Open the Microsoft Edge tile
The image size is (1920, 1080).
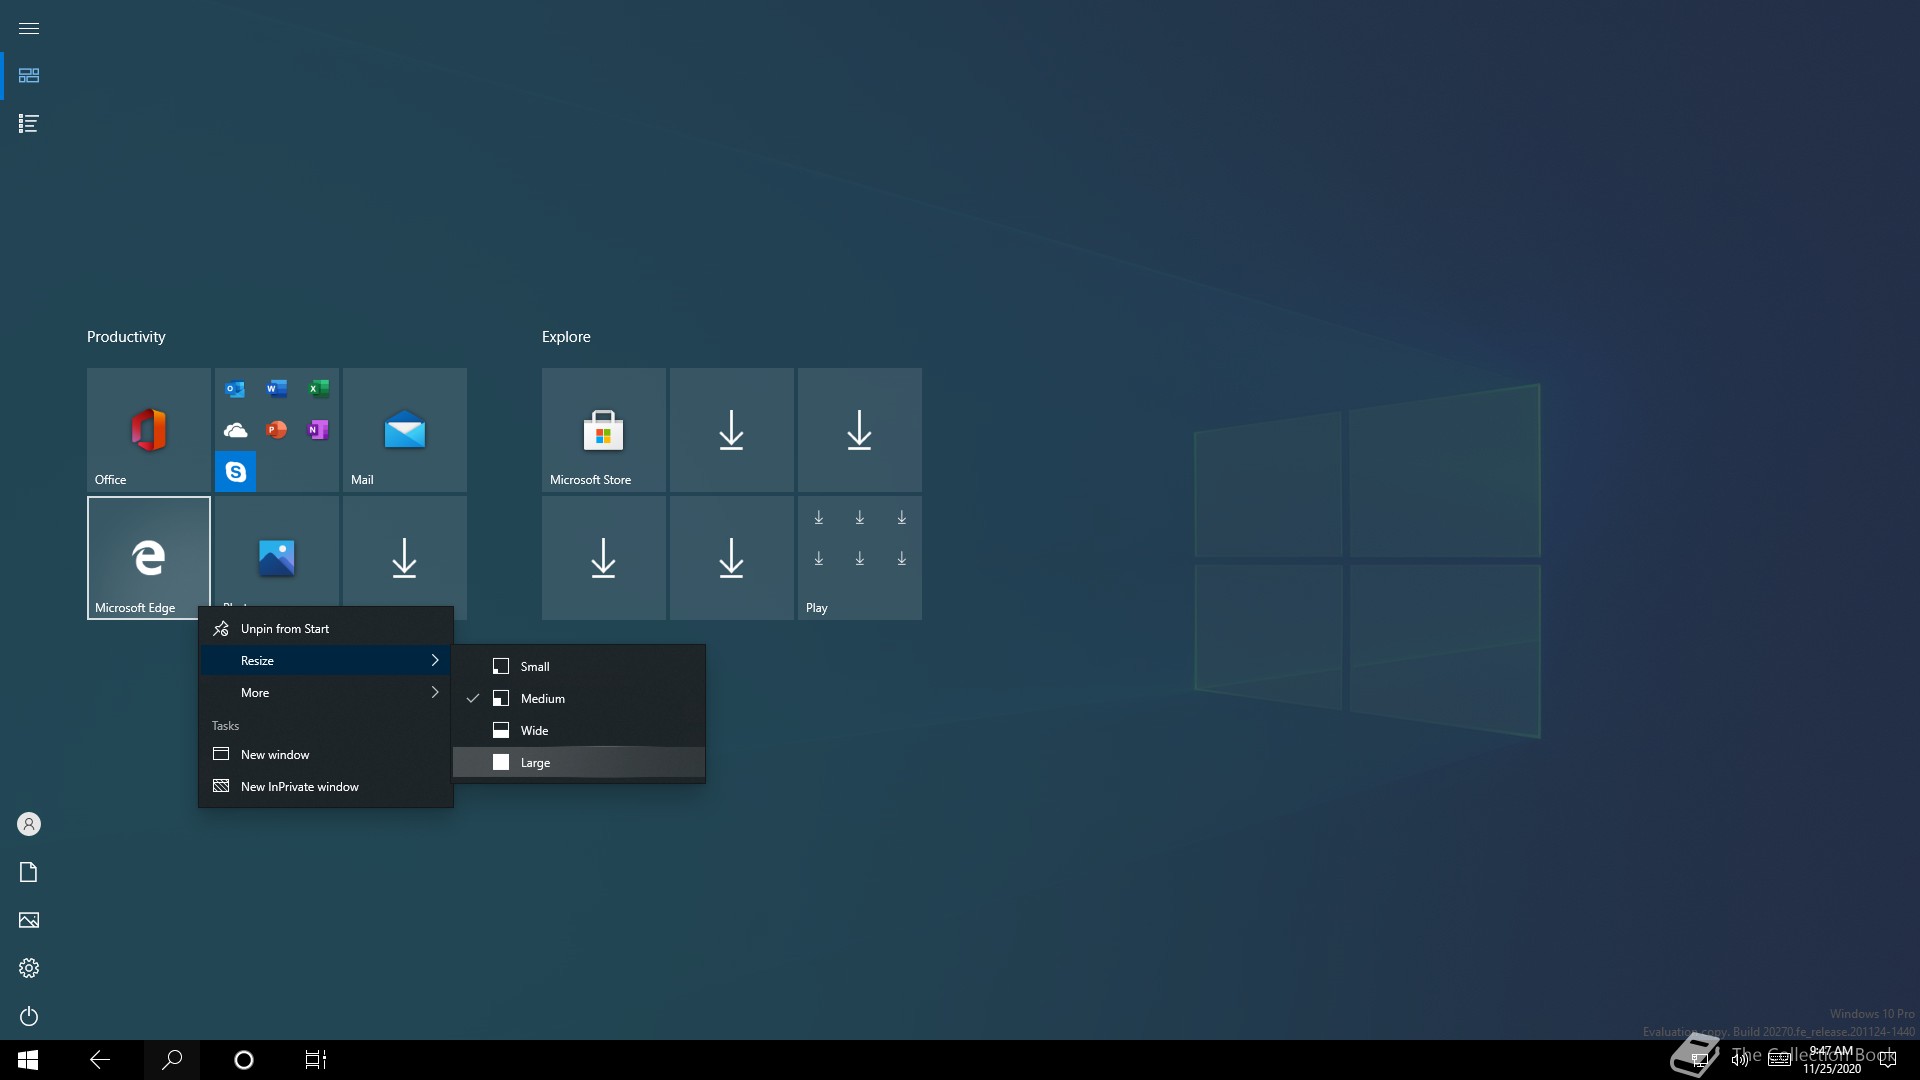[149, 558]
